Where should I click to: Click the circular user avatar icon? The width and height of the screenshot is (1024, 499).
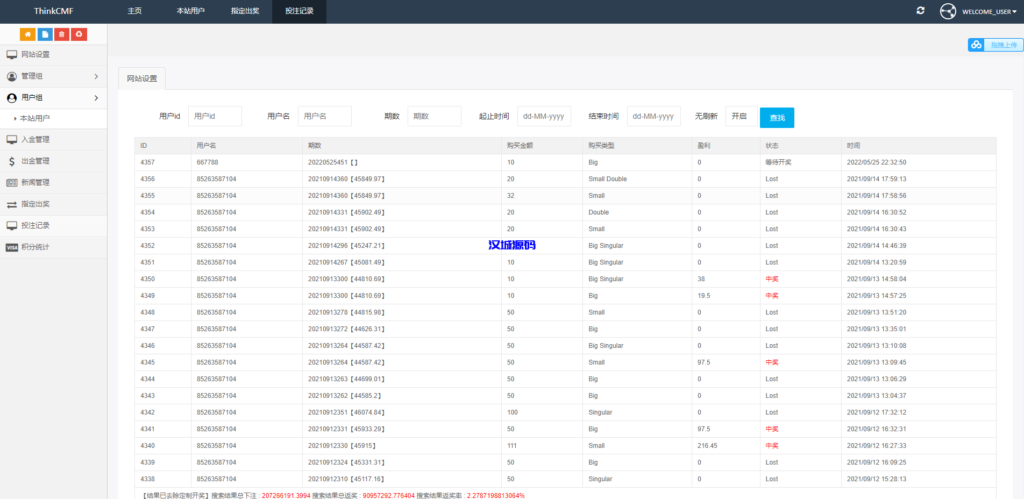(x=948, y=11)
